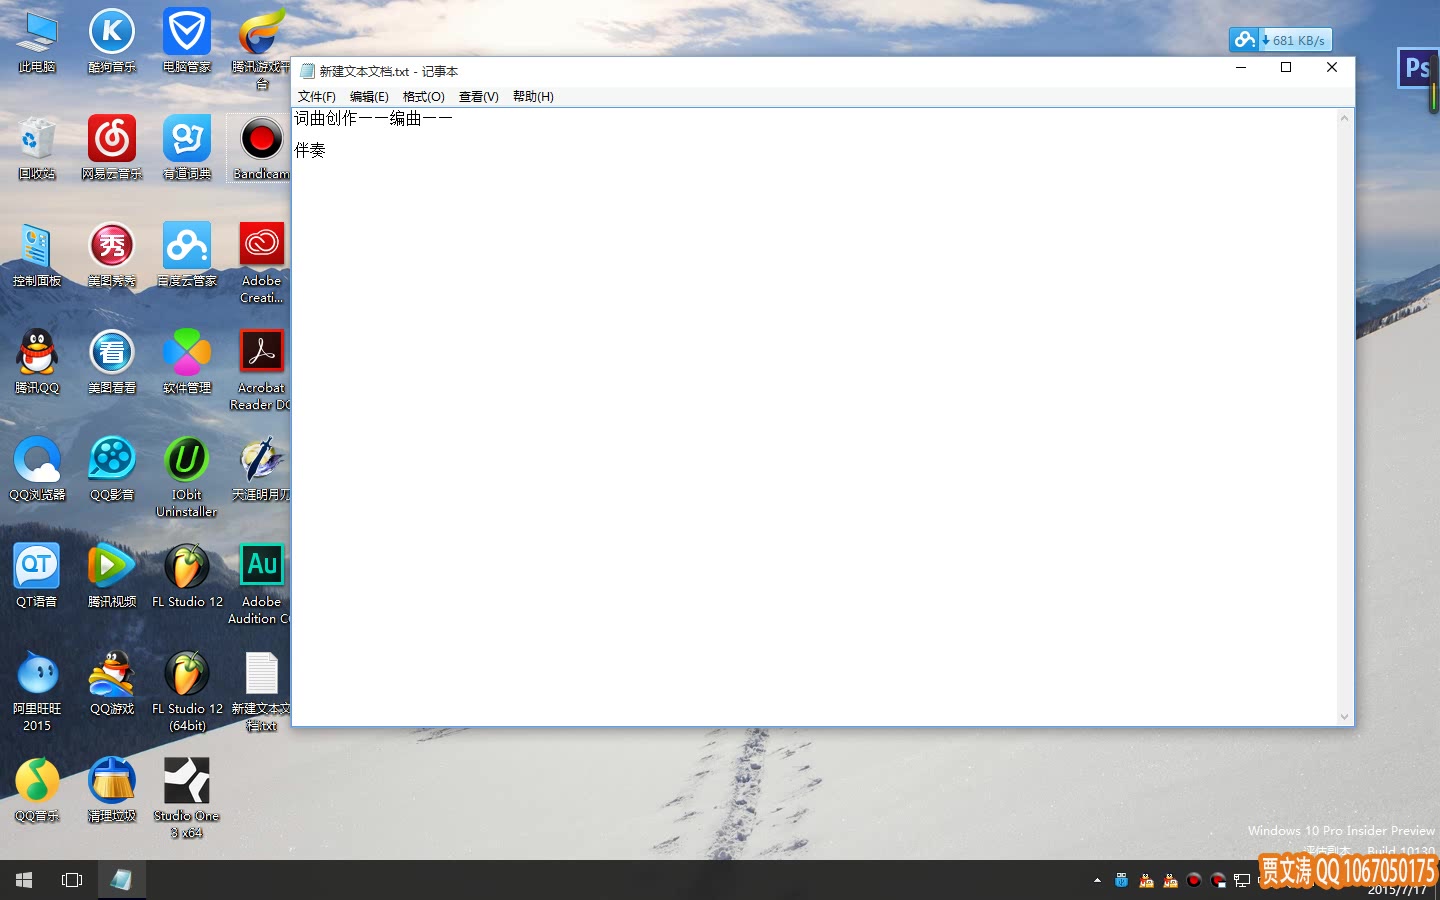Click the USB device tray icon
The width and height of the screenshot is (1440, 900).
pos(1121,881)
